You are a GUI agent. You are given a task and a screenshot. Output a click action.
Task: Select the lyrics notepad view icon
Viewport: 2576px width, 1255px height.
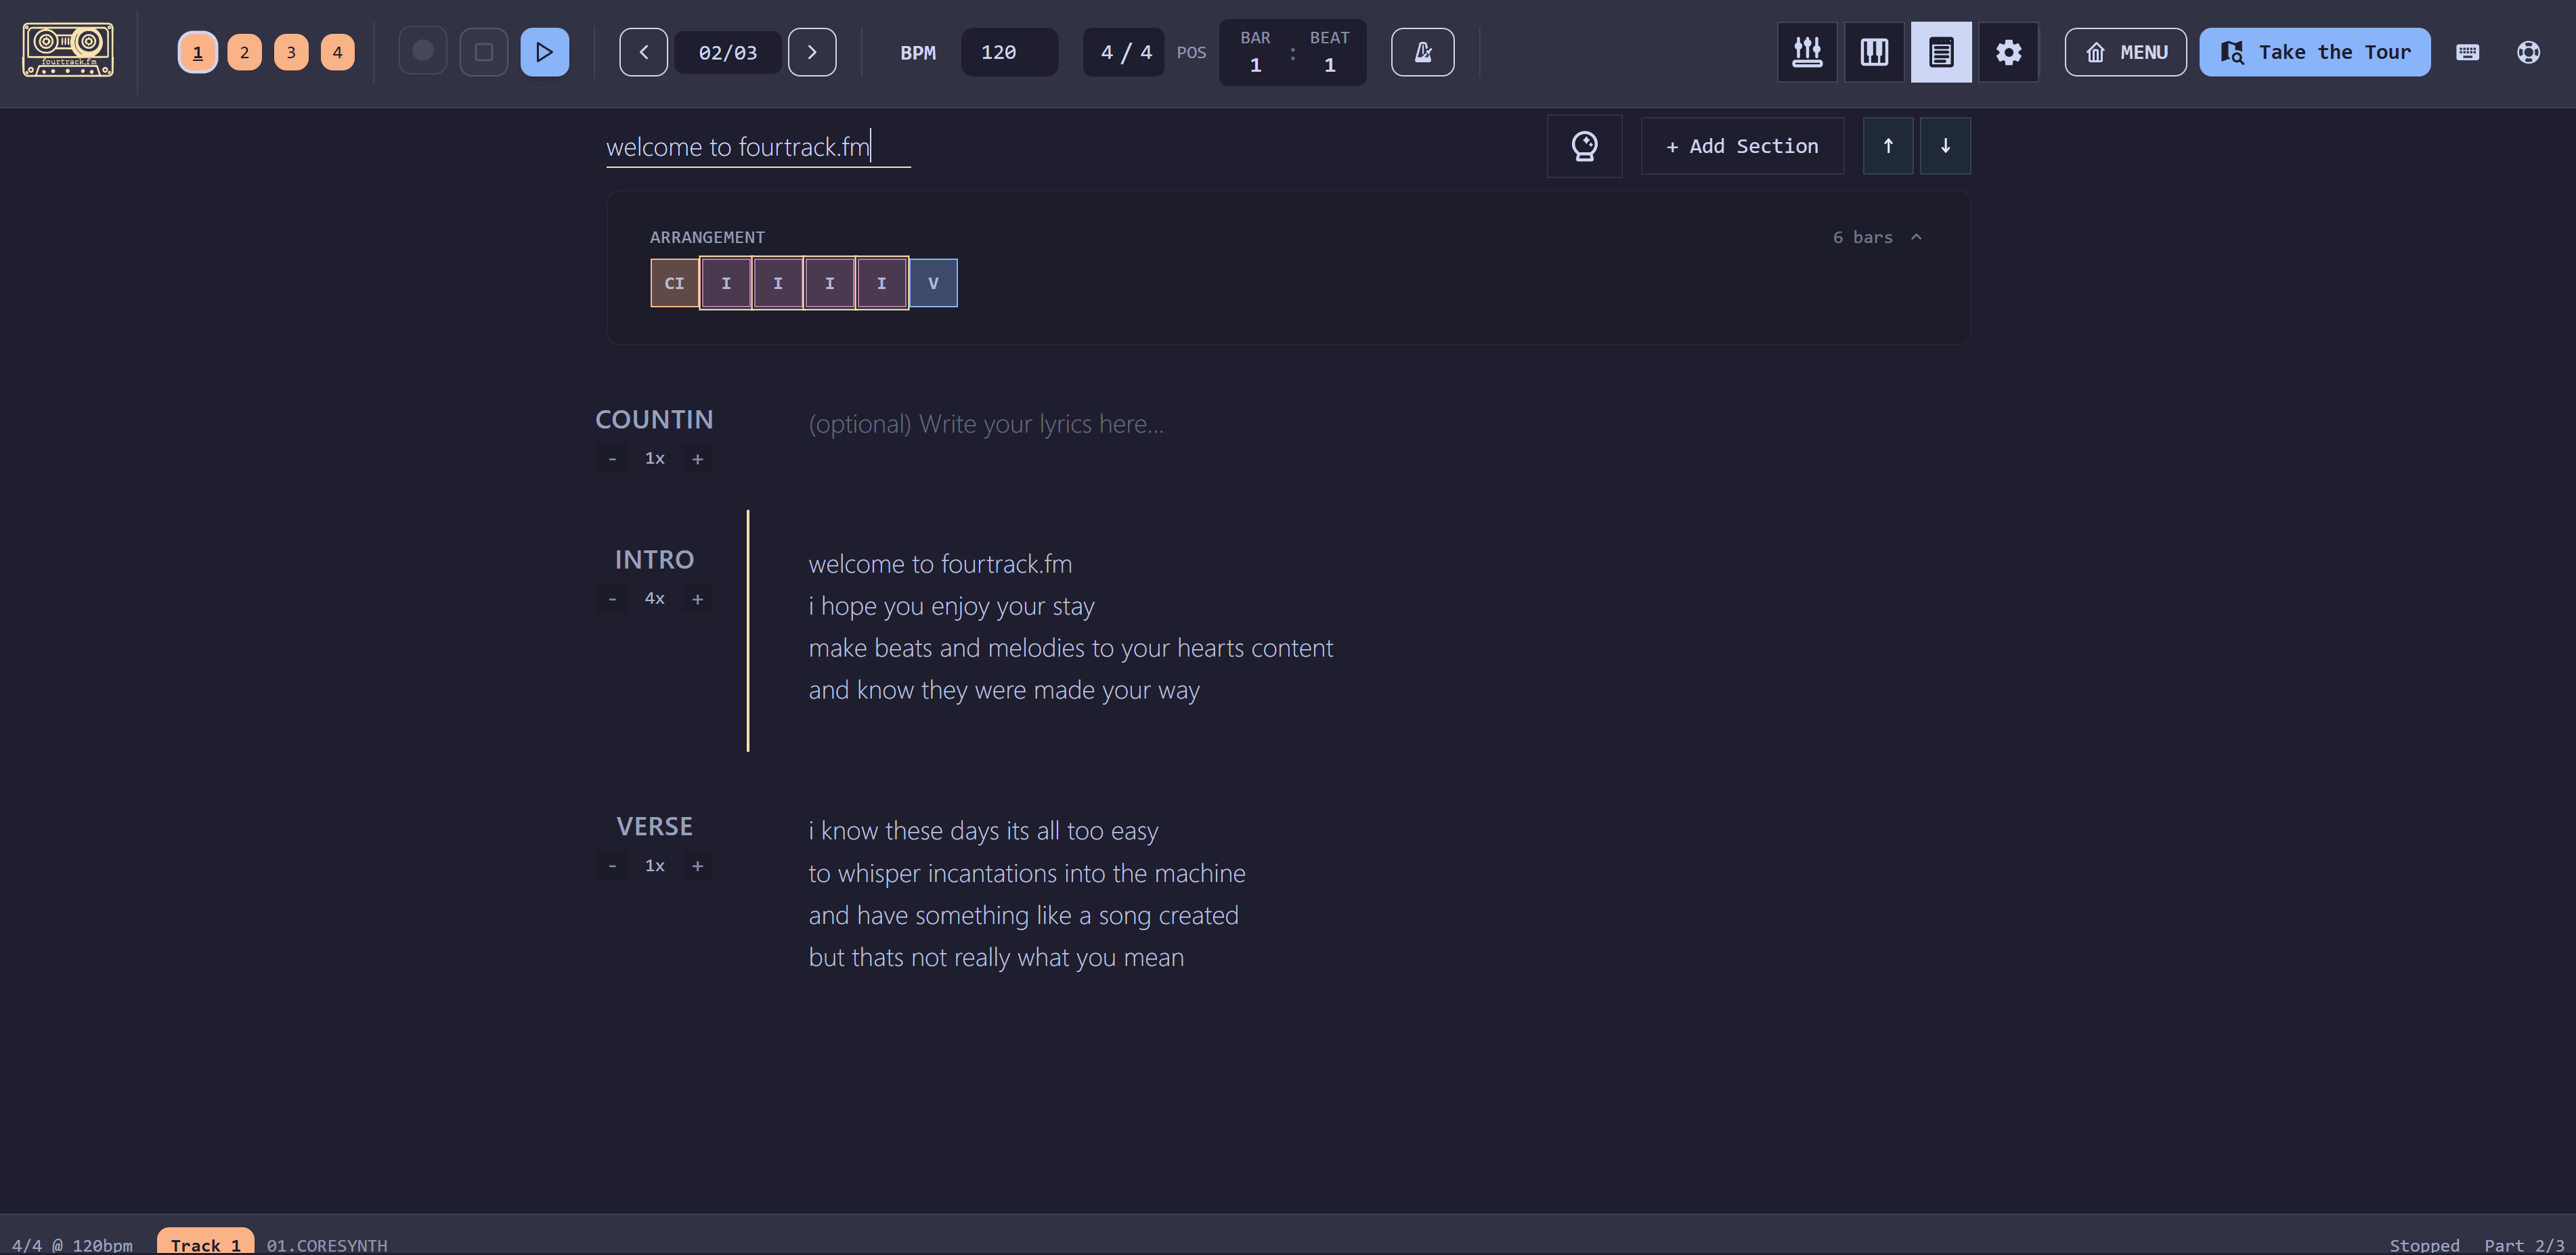coord(1941,51)
